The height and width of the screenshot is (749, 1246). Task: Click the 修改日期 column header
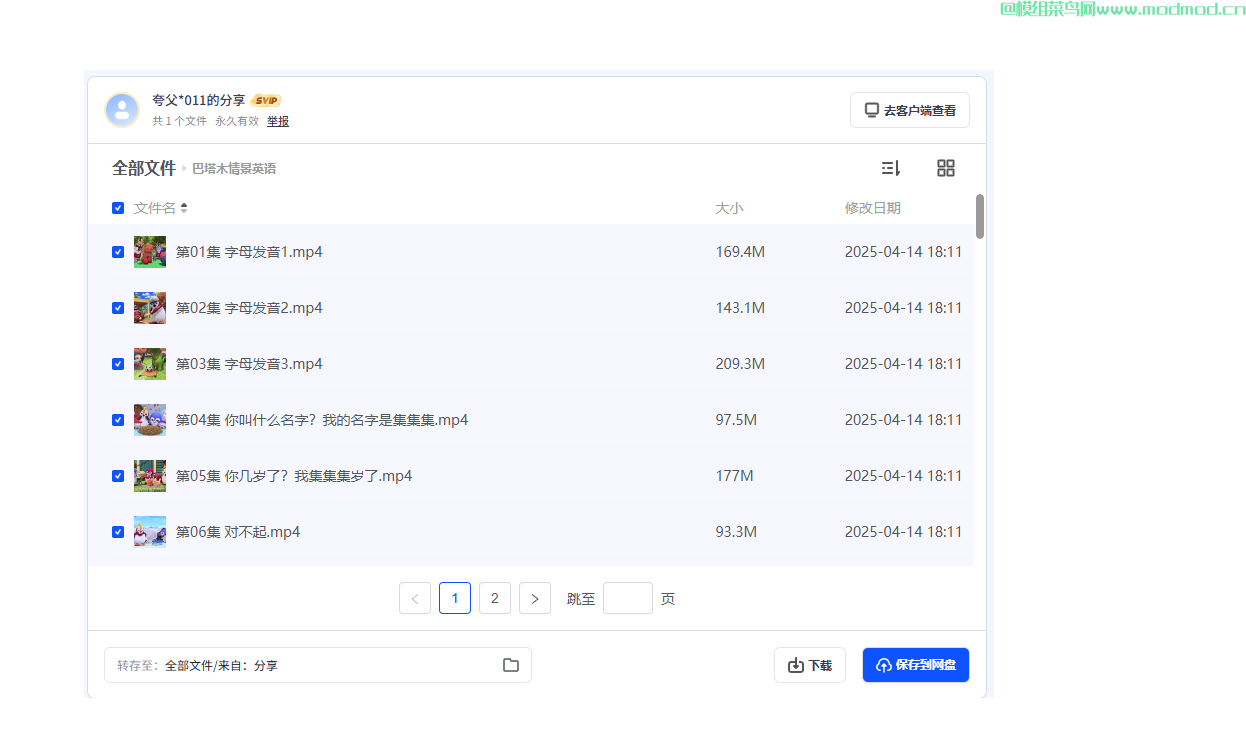(873, 208)
